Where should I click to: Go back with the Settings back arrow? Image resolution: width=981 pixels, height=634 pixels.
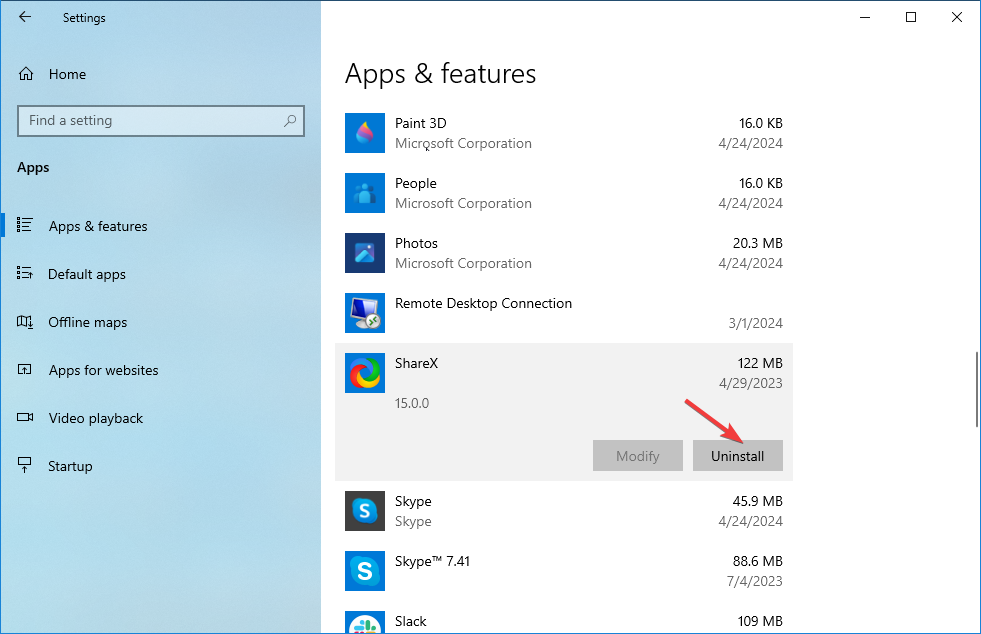(x=24, y=17)
